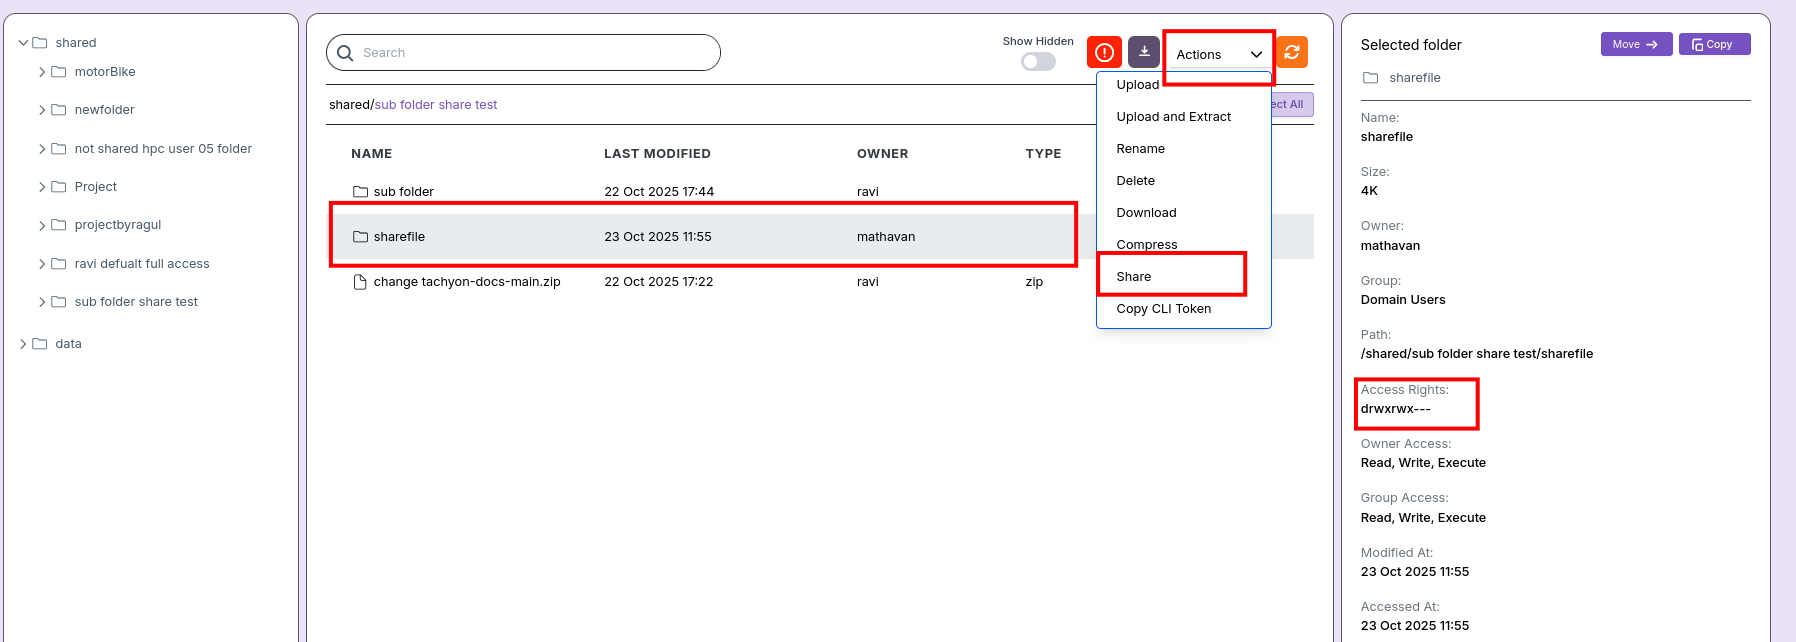
Task: Expand the Project folder chevron
Action: (42, 187)
